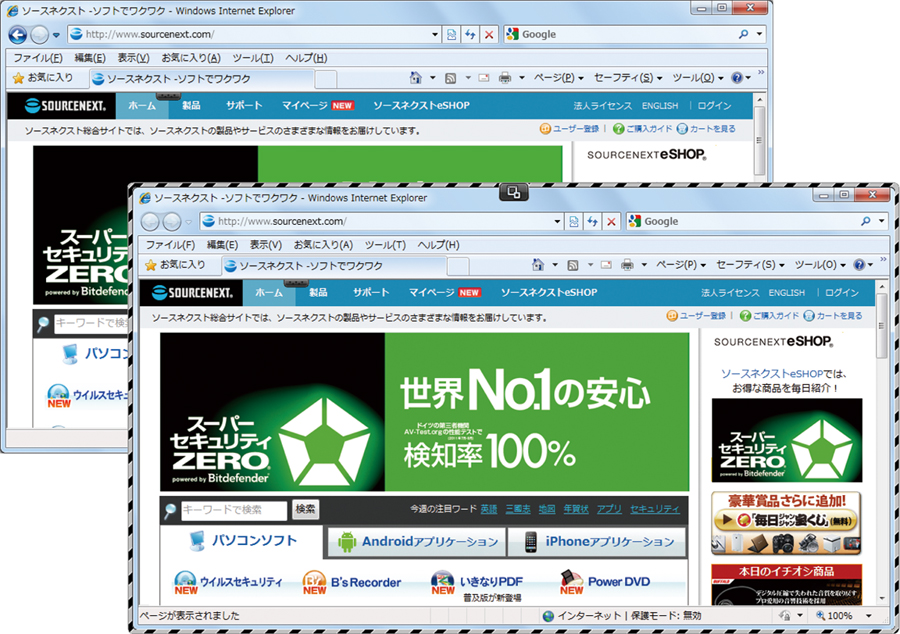
Task: Click the 検索 button beside the keyword field
Action: pos(305,509)
